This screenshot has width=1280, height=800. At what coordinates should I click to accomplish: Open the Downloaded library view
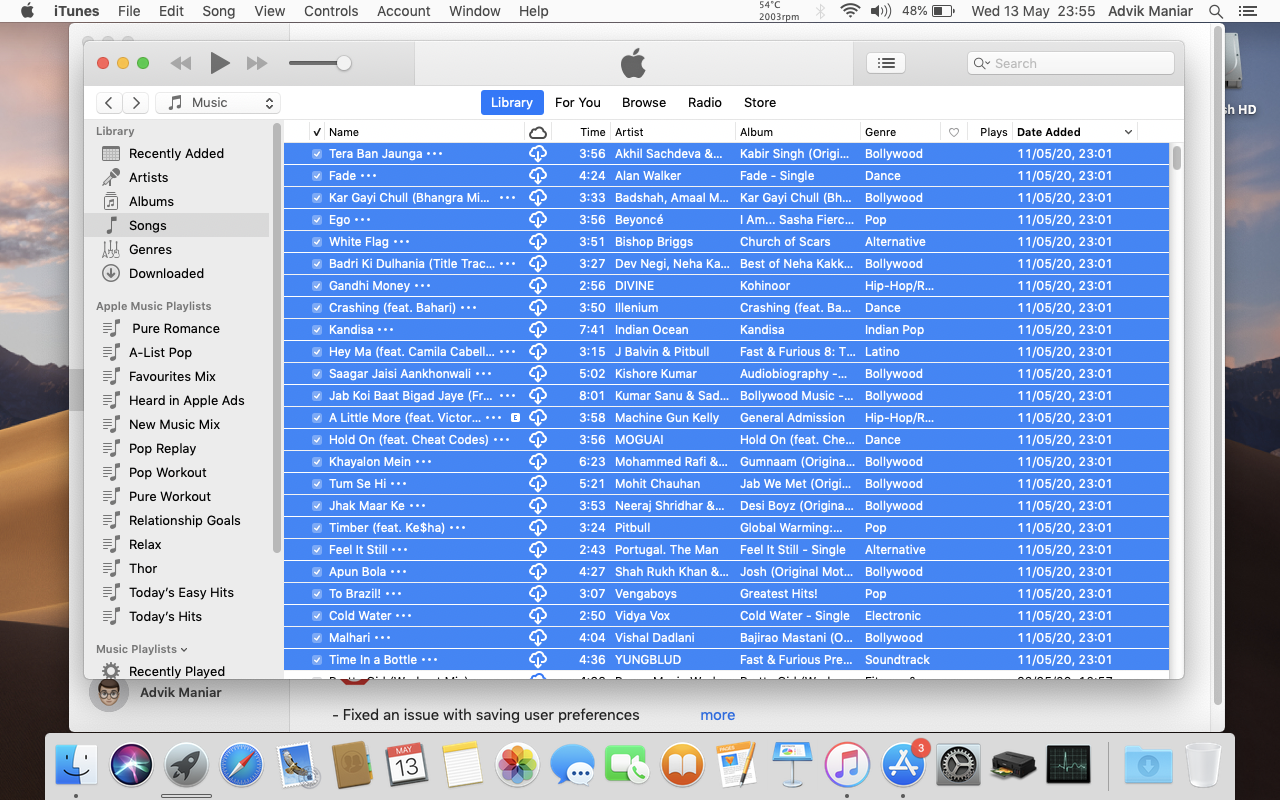166,274
